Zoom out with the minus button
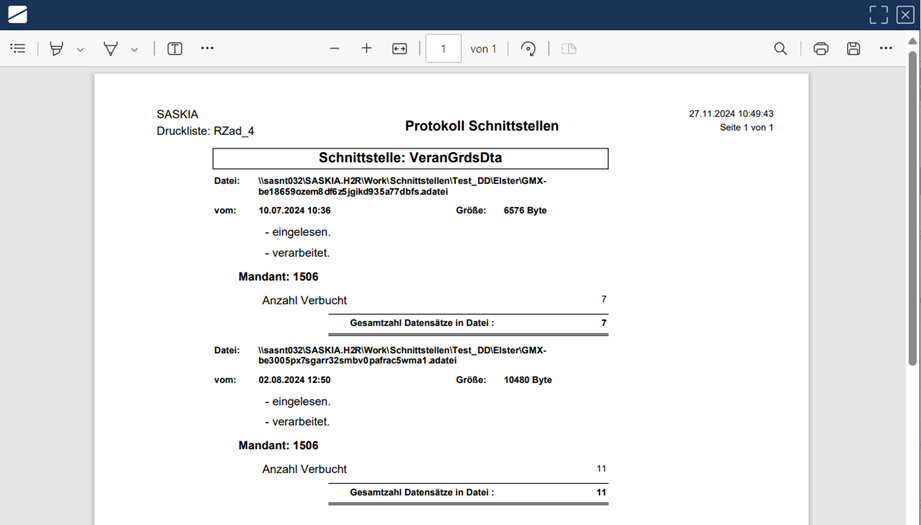The height and width of the screenshot is (525, 921). tap(335, 48)
